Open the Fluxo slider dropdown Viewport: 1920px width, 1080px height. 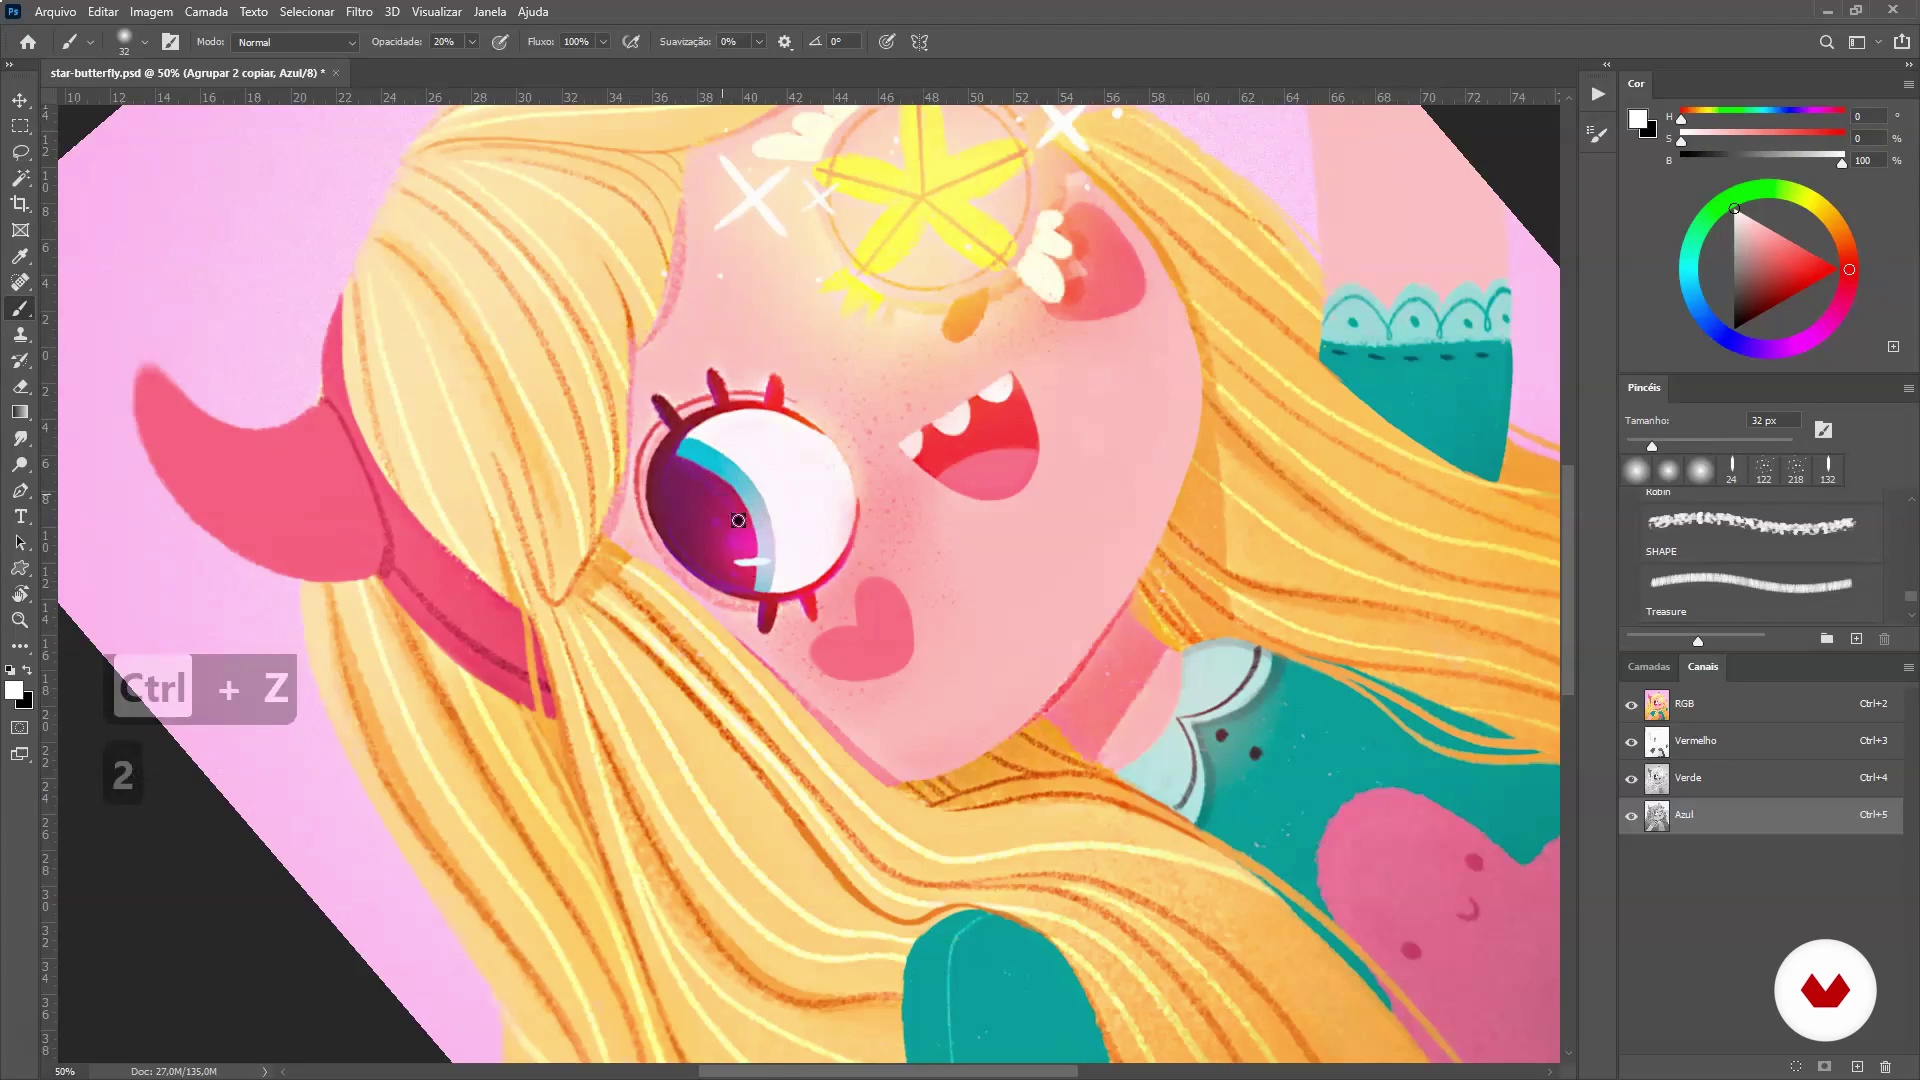(603, 42)
